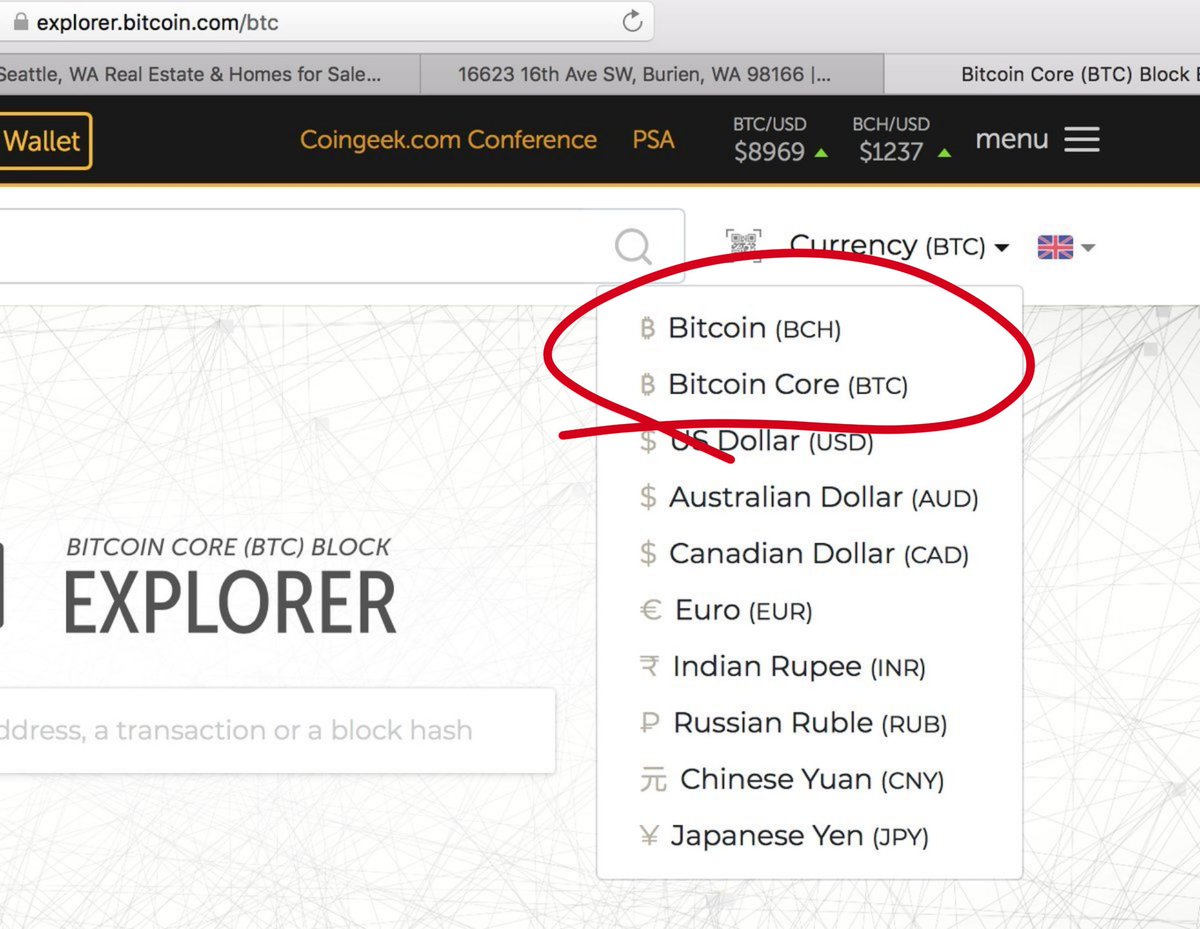The height and width of the screenshot is (929, 1200).
Task: Switch to 16623 16th Ave SW tab
Action: tap(652, 74)
